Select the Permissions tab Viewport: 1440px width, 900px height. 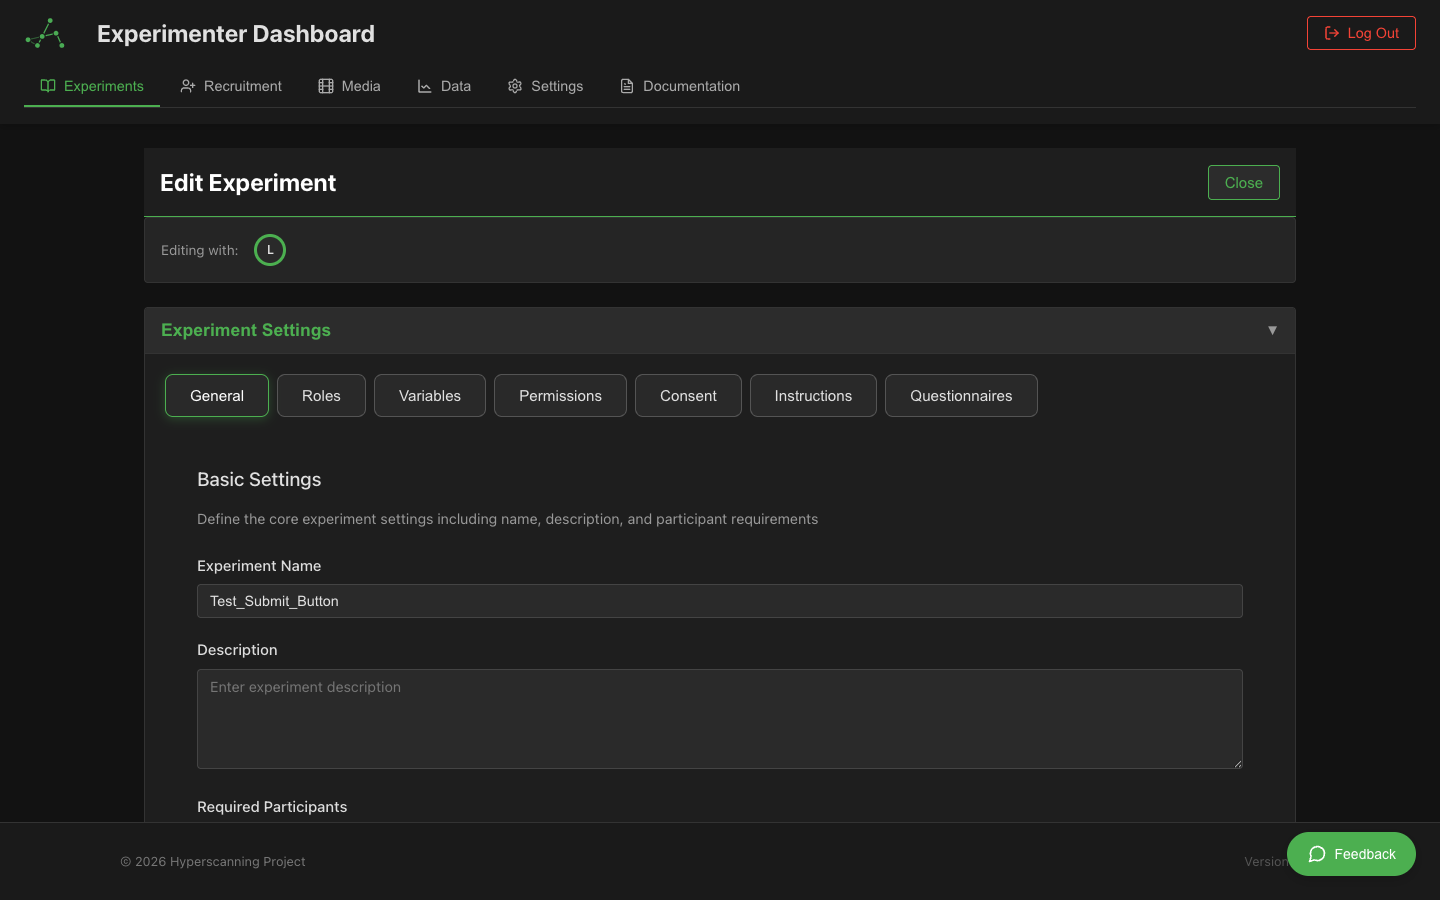click(560, 395)
